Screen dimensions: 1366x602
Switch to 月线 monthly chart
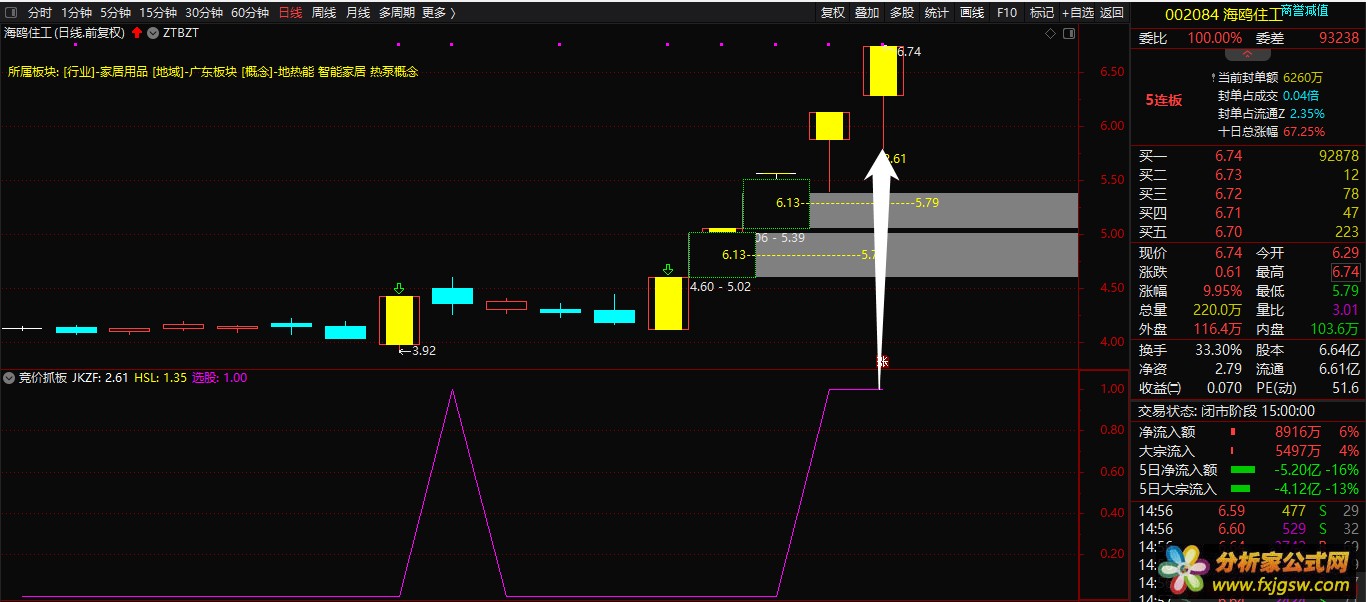[x=358, y=13]
